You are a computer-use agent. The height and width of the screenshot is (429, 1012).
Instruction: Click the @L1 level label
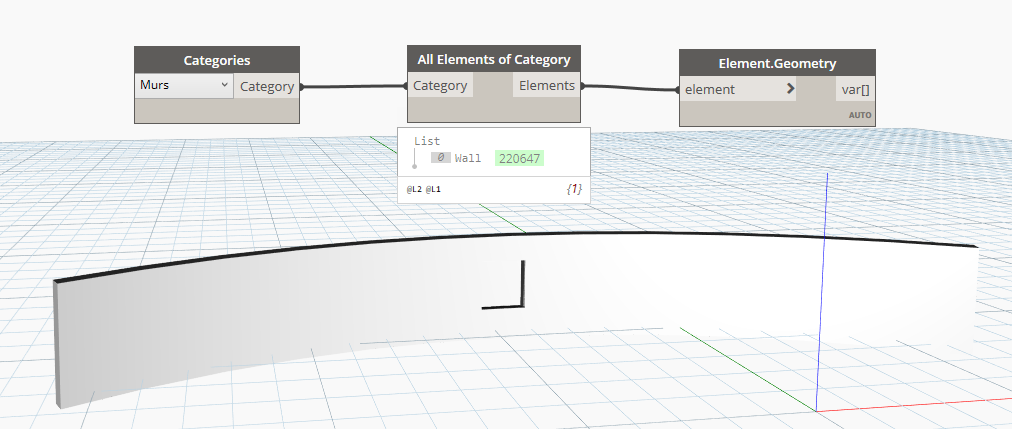433,190
